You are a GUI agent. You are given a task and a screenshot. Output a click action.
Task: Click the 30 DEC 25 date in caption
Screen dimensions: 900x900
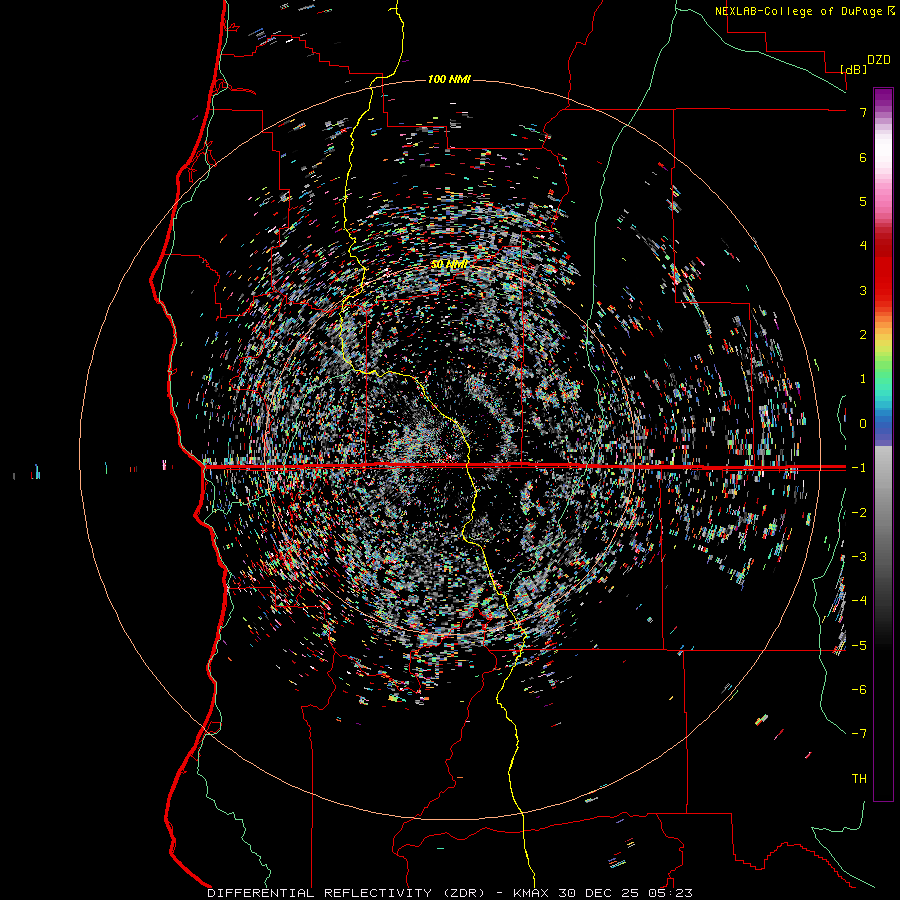click(597, 893)
